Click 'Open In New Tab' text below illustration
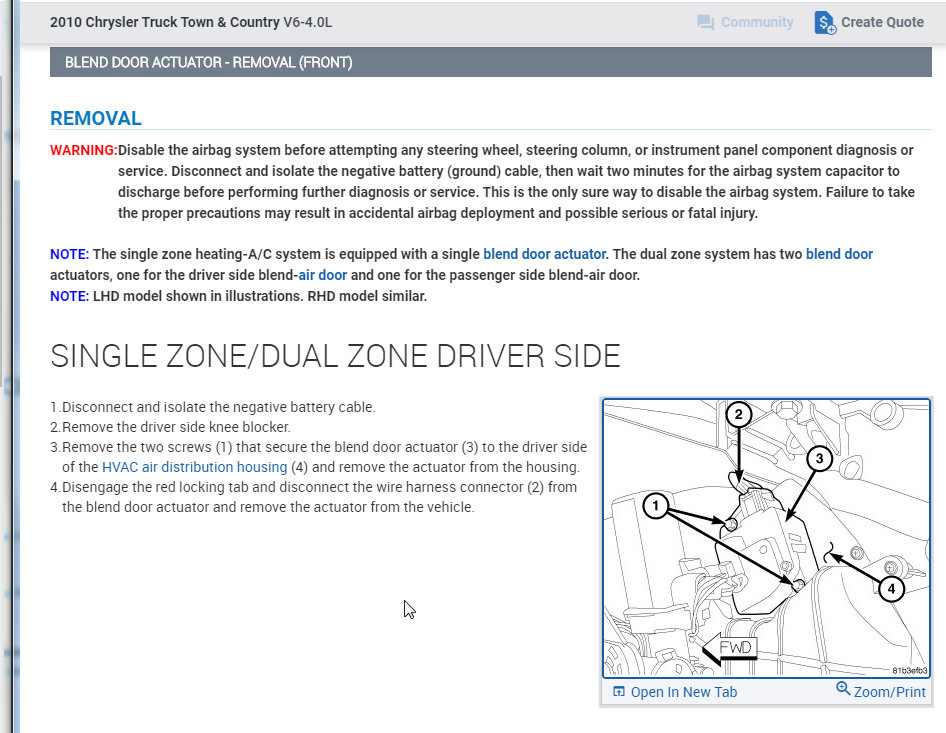This screenshot has width=946, height=733. pyautogui.click(x=684, y=692)
